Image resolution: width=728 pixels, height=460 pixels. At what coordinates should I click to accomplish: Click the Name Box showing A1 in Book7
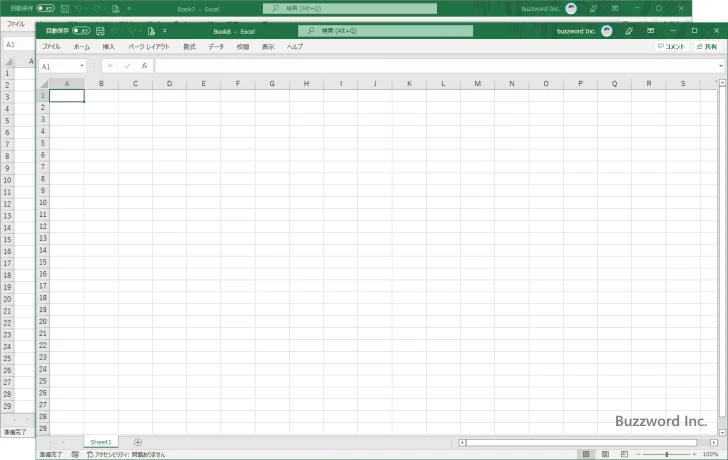click(x=18, y=45)
